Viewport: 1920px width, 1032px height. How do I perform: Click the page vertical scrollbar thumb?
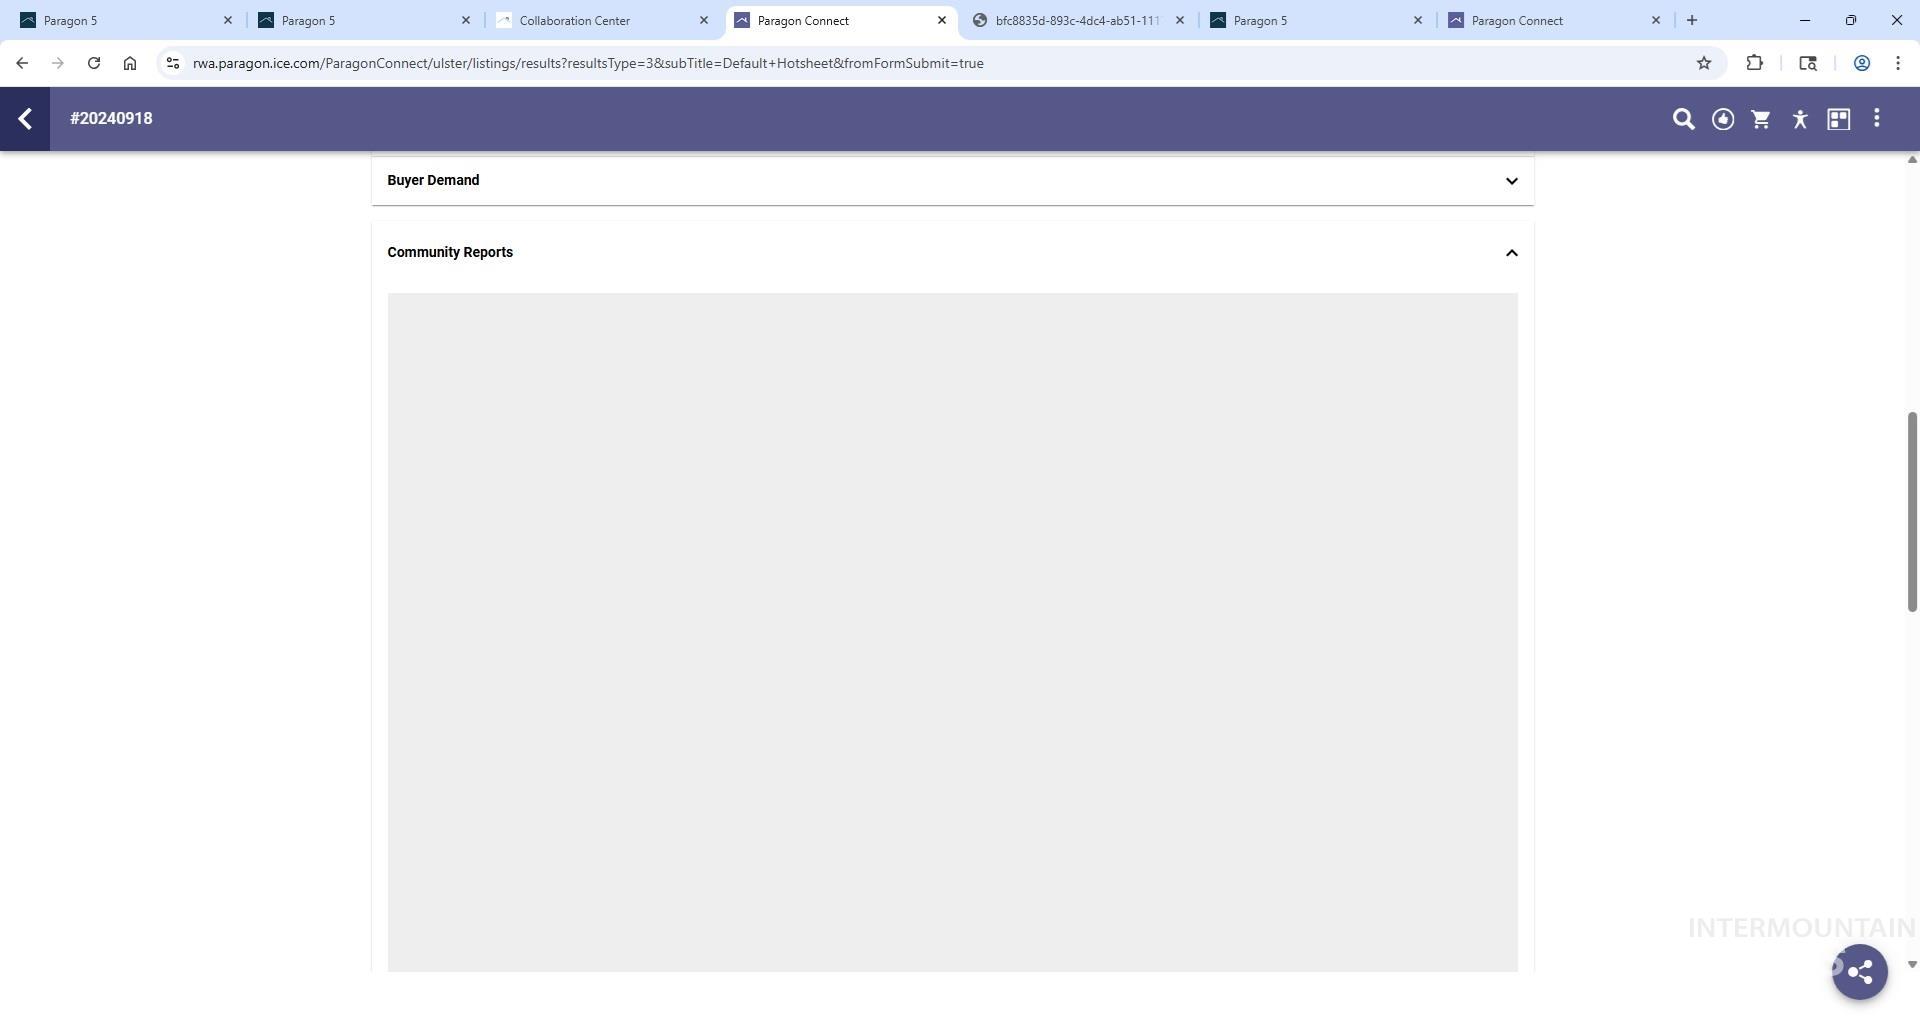[1911, 510]
